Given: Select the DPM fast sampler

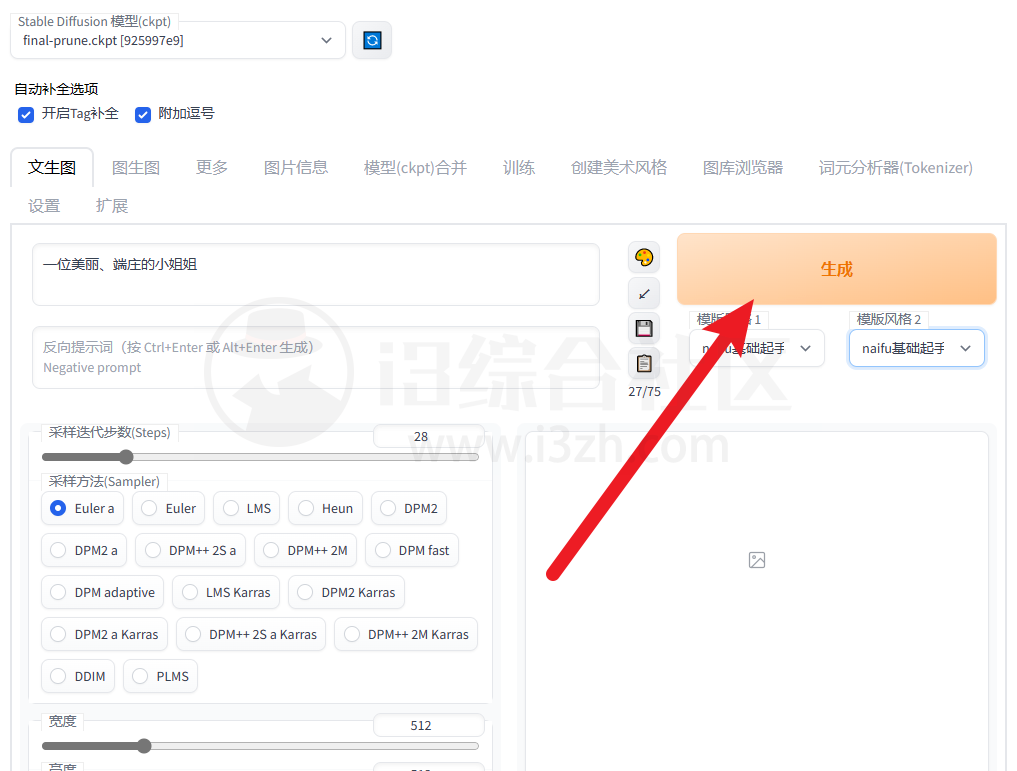Looking at the screenshot, I should pos(412,551).
